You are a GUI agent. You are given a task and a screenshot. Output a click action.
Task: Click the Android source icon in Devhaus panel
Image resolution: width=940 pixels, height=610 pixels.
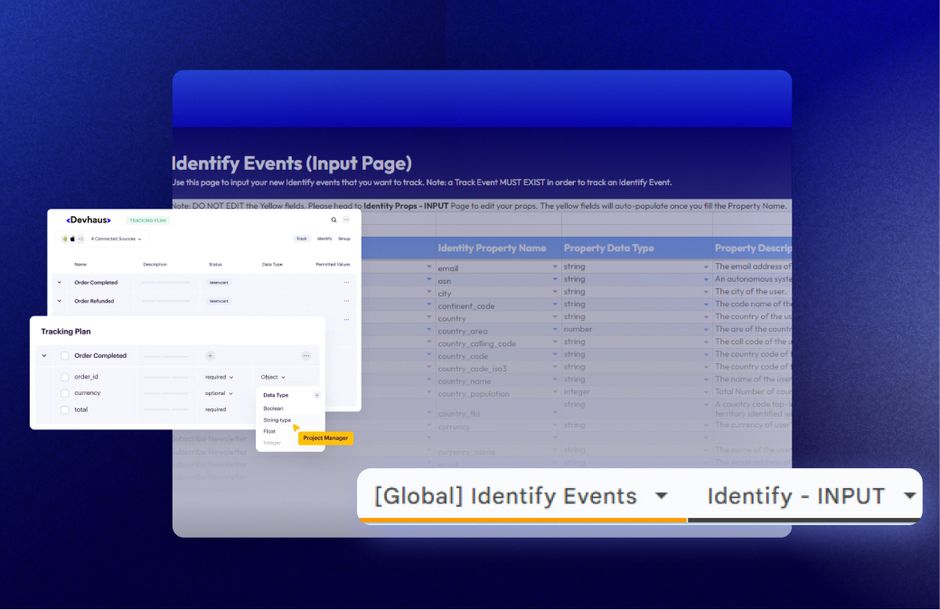65,238
